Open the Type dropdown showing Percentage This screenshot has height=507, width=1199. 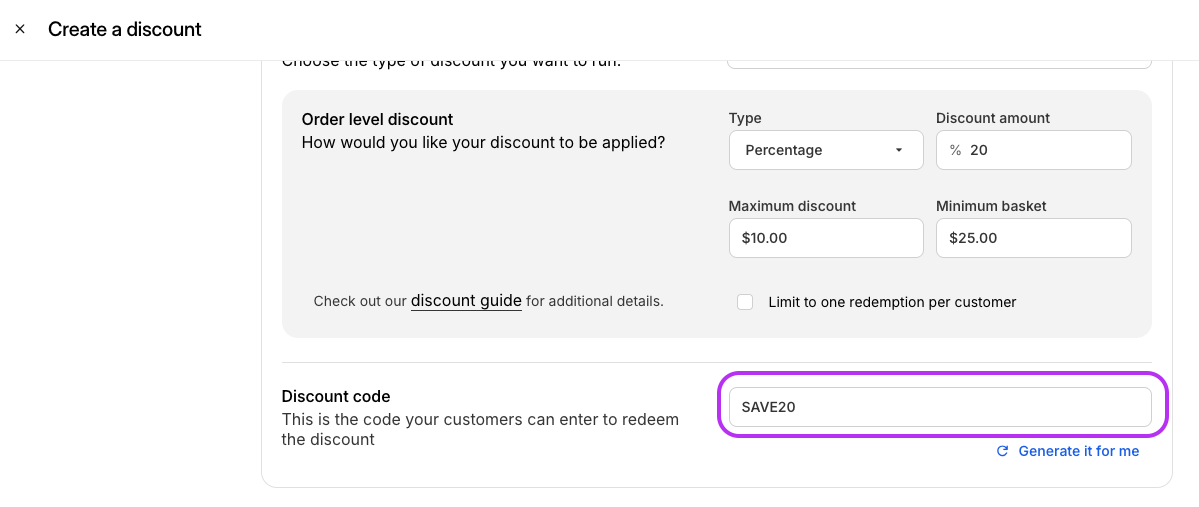tap(826, 150)
